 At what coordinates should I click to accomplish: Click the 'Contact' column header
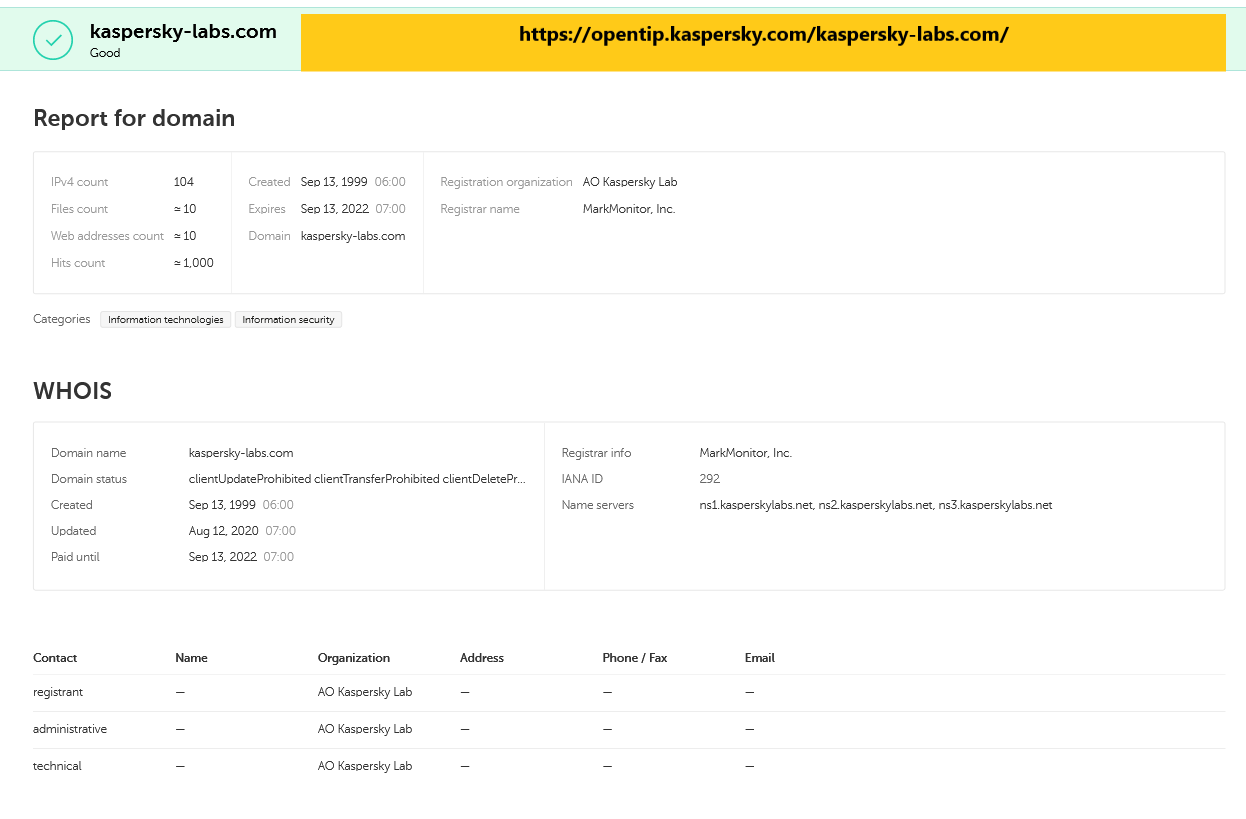(x=55, y=658)
